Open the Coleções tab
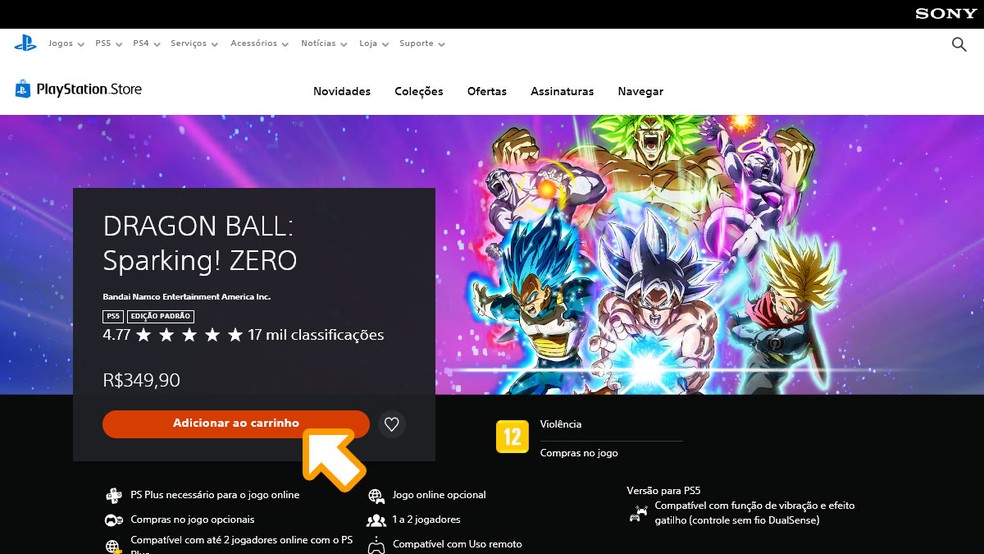Screen dimensions: 984x554 [x=419, y=91]
